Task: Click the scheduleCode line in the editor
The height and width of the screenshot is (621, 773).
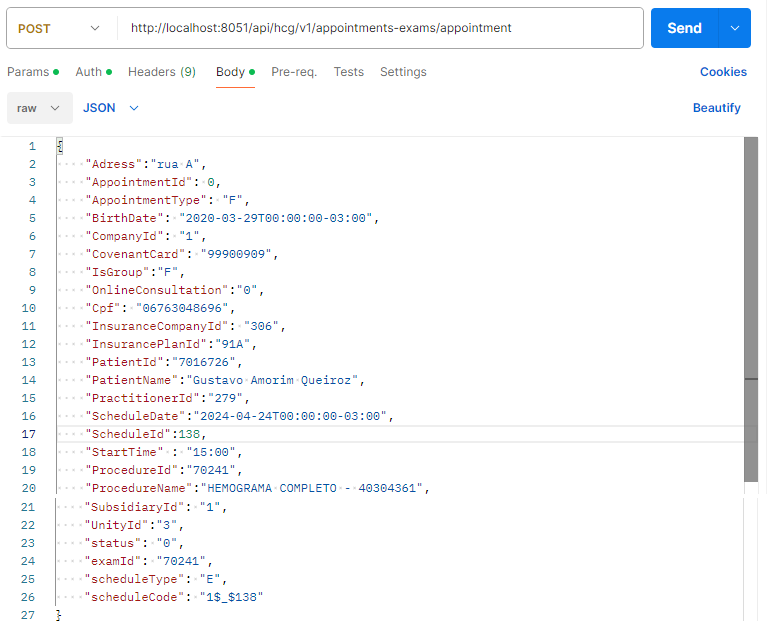Action: [177, 596]
